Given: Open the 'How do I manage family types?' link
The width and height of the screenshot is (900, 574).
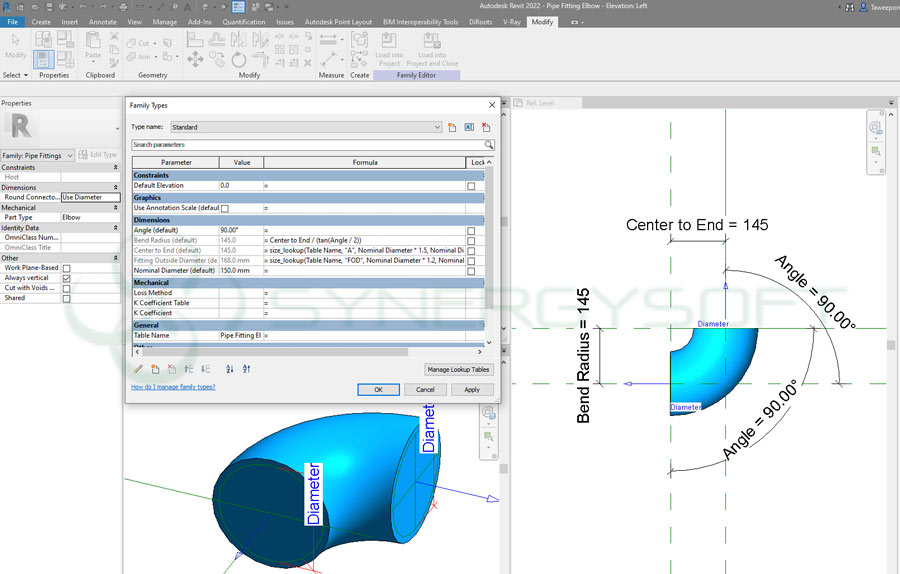Looking at the screenshot, I should pyautogui.click(x=174, y=386).
